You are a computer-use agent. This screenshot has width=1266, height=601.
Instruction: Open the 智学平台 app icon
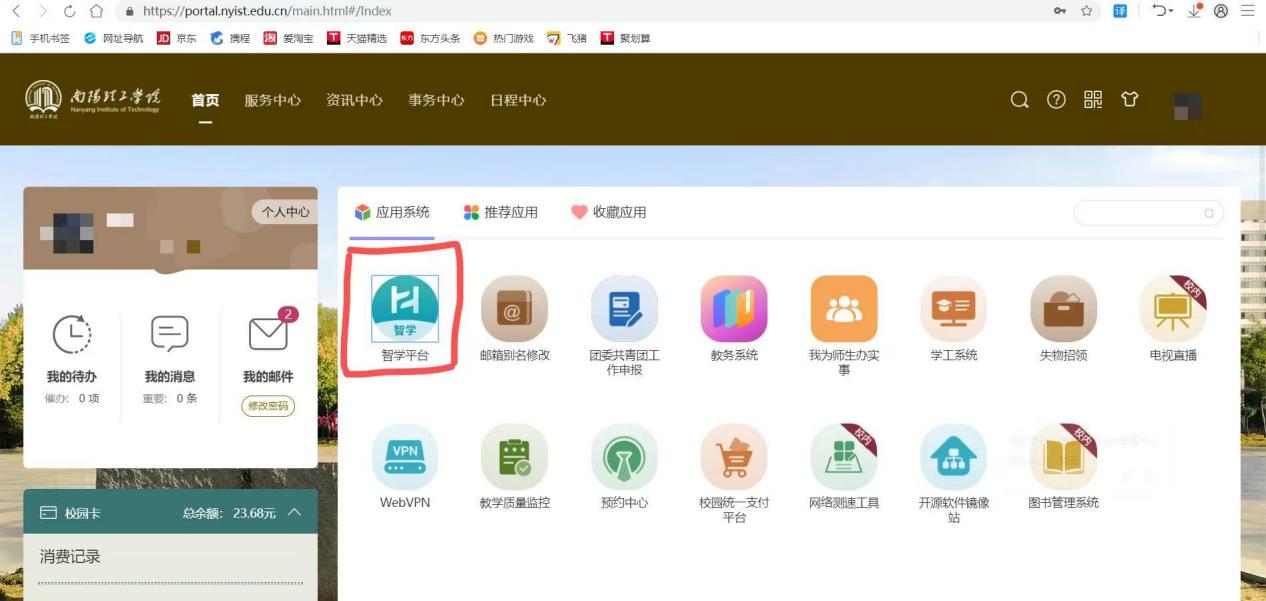[x=404, y=309]
